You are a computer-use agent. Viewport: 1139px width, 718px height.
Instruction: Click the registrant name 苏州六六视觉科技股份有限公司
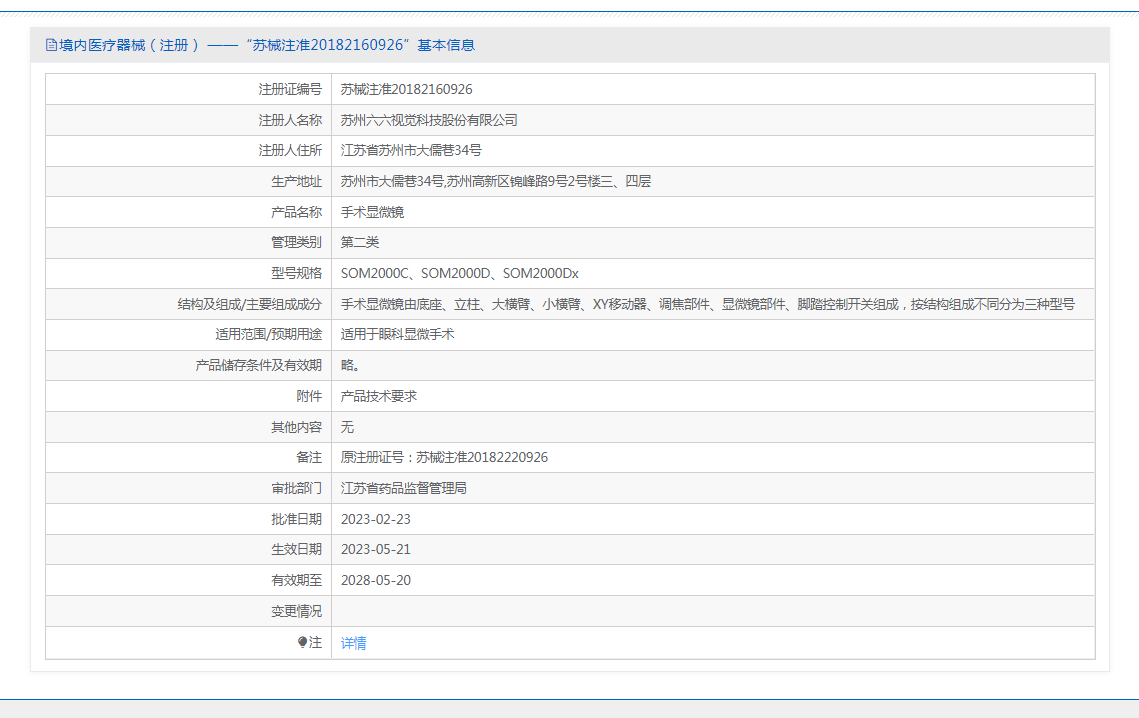point(429,120)
